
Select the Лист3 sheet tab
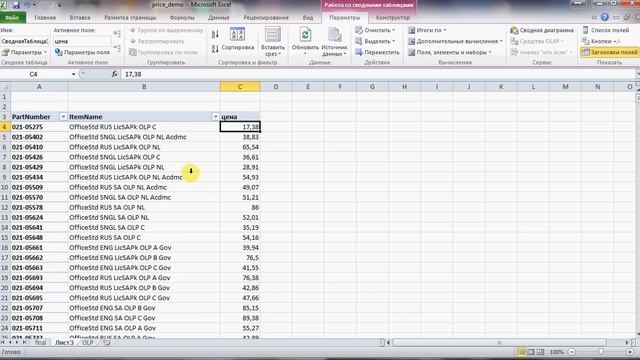pos(64,342)
